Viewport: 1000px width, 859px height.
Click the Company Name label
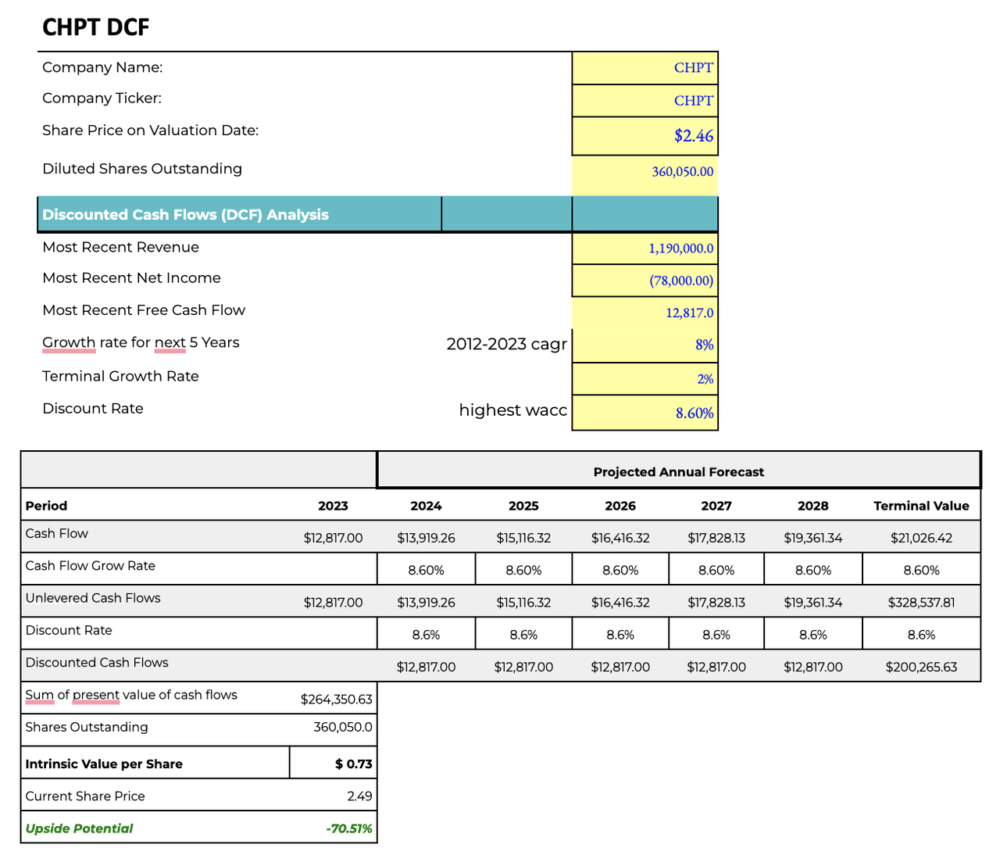(x=103, y=68)
